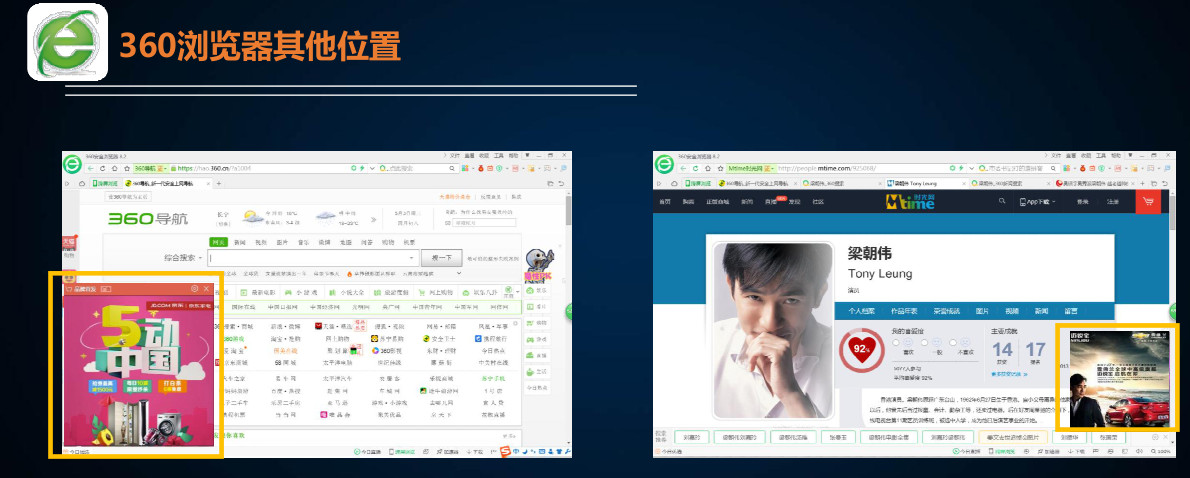Click the 14 awards count
The image size is (1190, 478).
tap(1003, 350)
